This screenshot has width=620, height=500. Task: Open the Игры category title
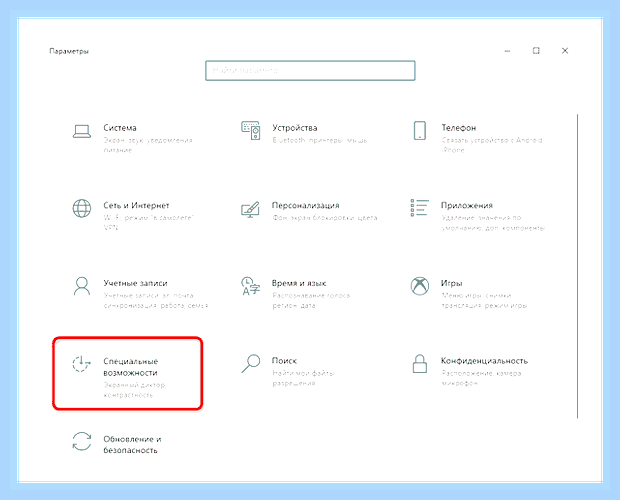[452, 283]
